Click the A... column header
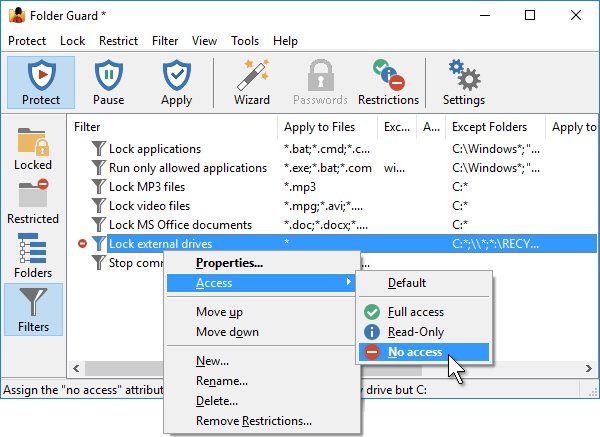The height and width of the screenshot is (437, 600). [x=431, y=127]
